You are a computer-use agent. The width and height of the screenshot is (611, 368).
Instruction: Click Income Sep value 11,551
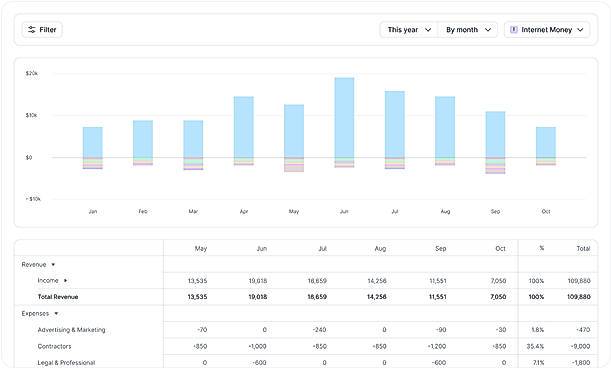coord(438,281)
